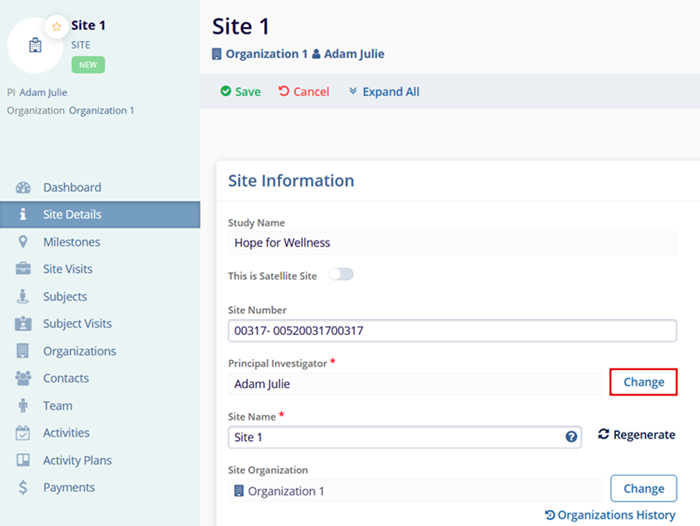Go to the Organizations sidebar section

(79, 351)
